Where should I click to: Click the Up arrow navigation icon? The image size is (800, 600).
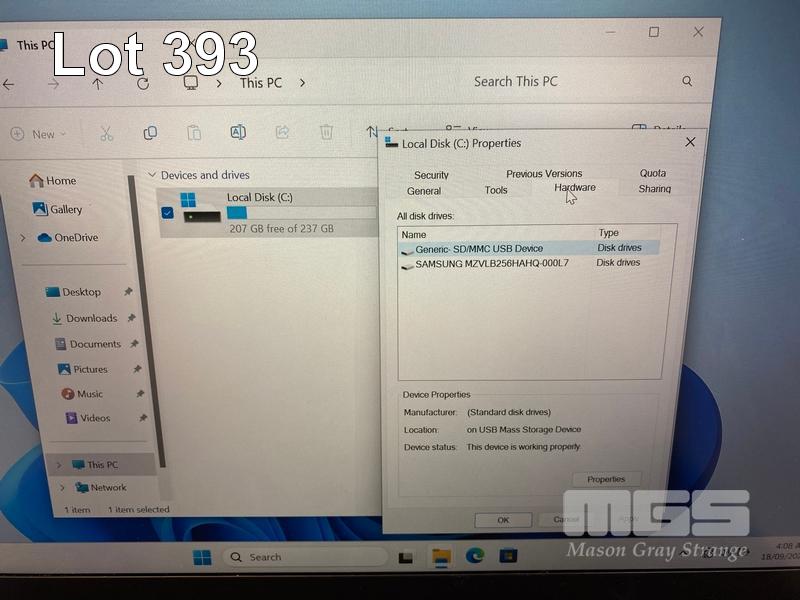97,84
